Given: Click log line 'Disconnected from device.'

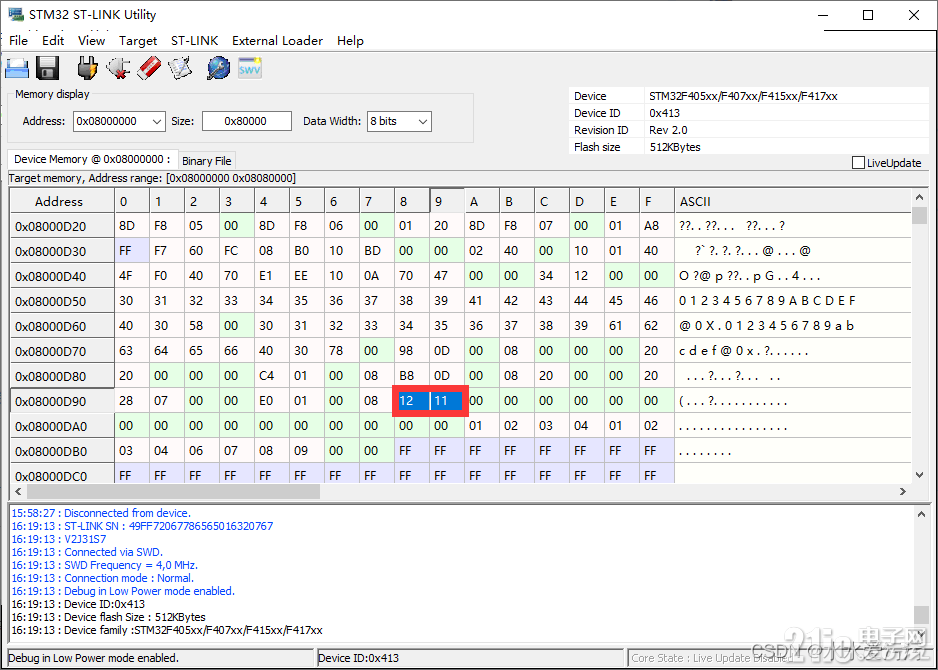Looking at the screenshot, I should 101,513.
